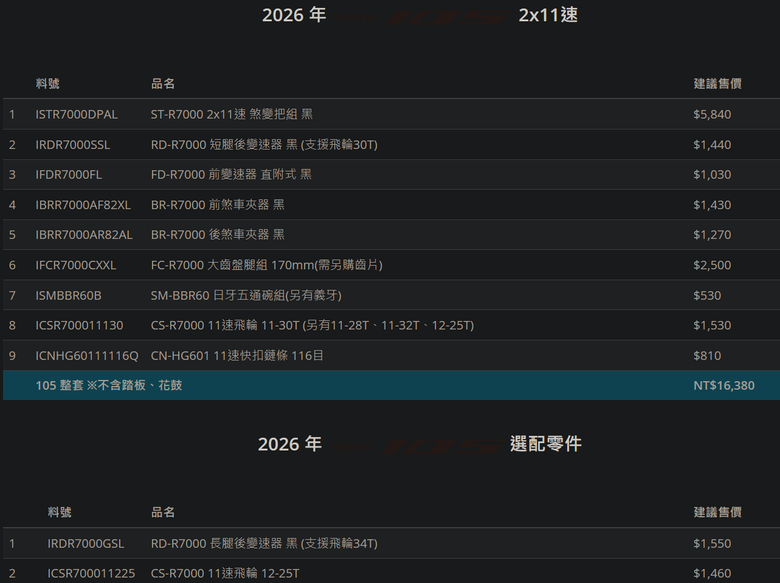Screen dimensions: 780x583
Task: Click part number IFCR7000CXXL
Action: coord(76,265)
